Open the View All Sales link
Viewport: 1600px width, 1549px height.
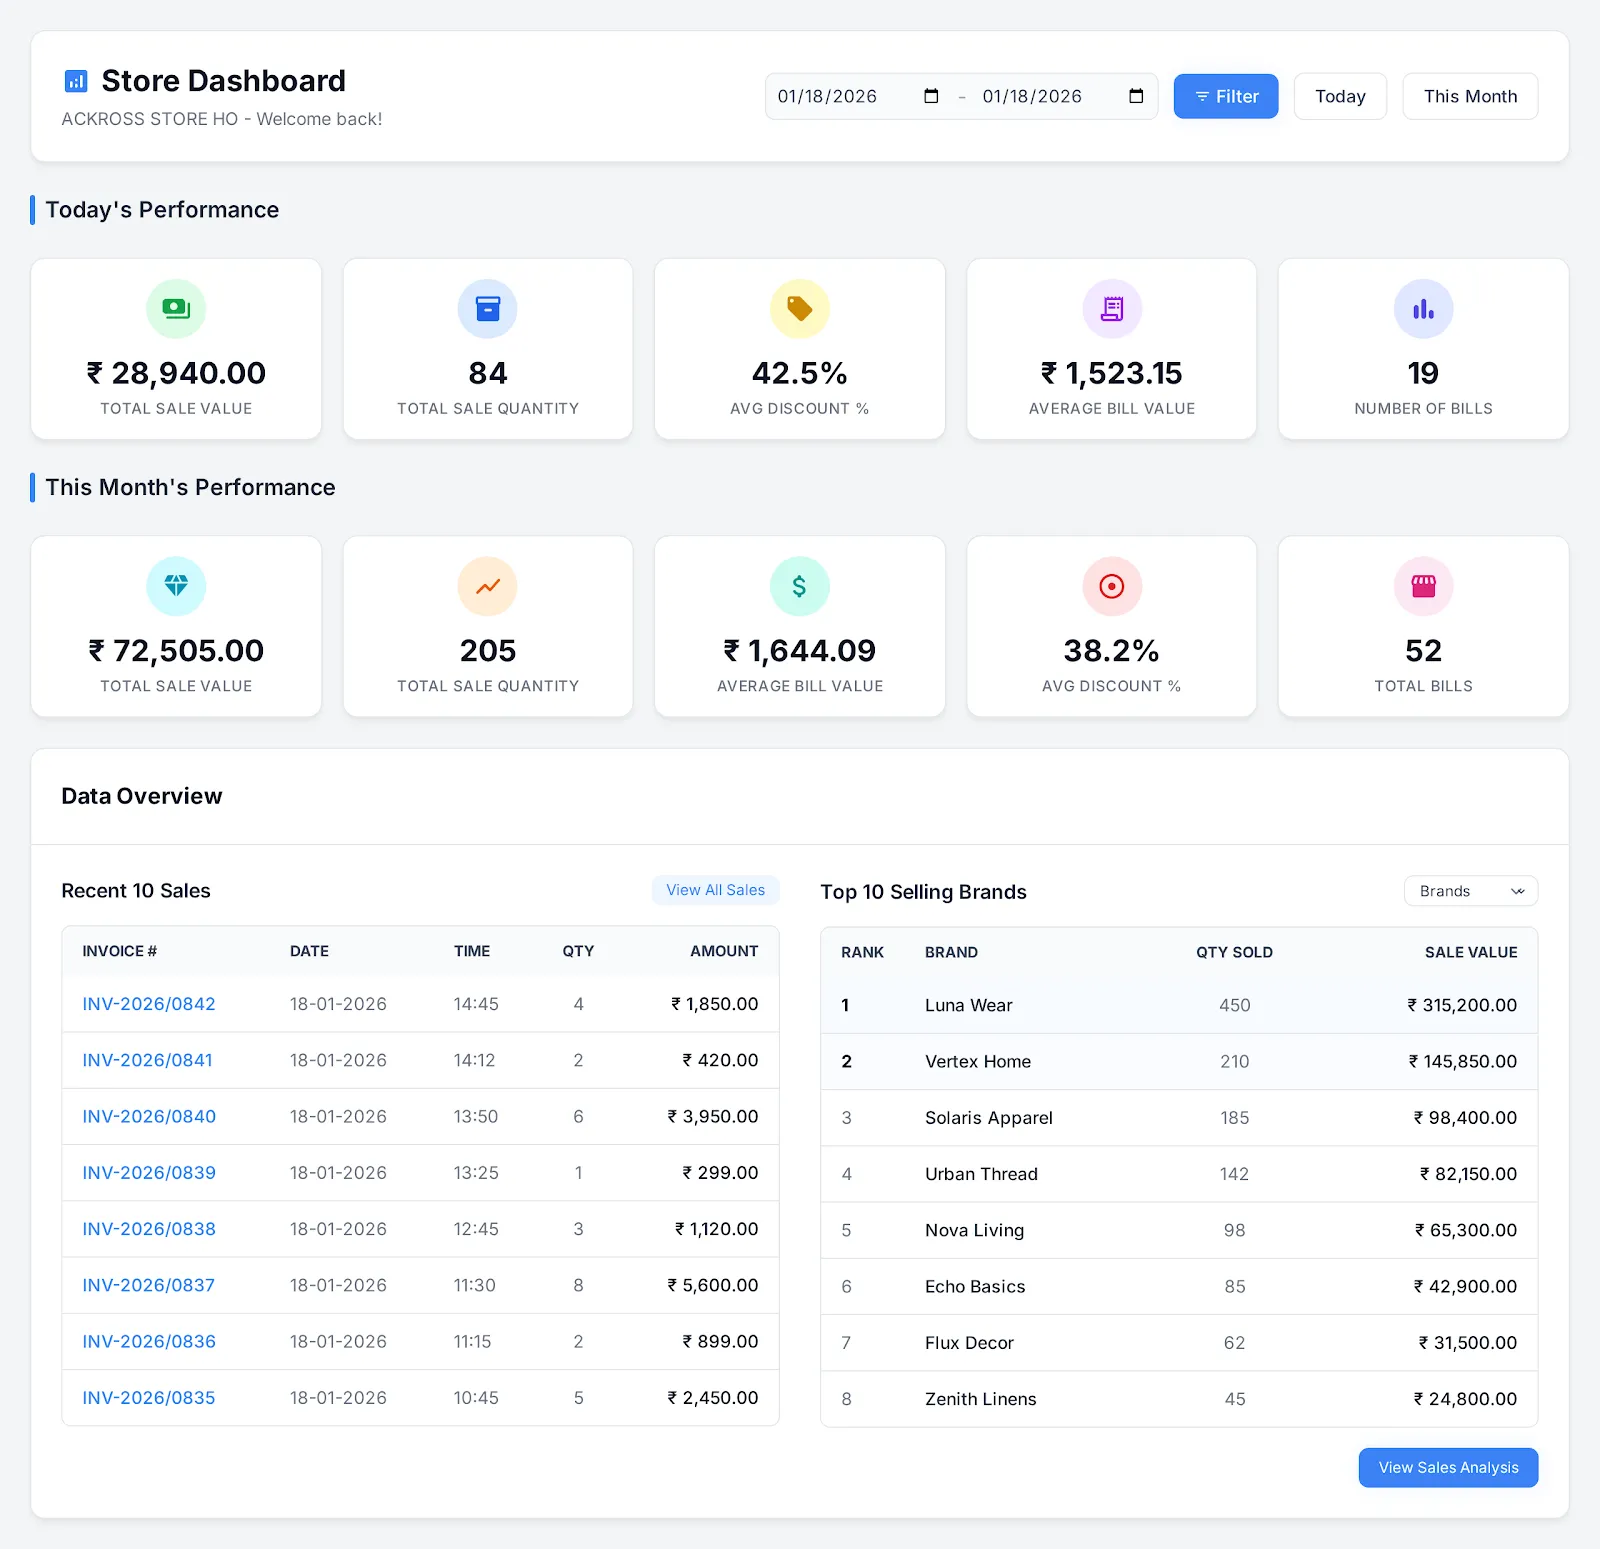715,889
